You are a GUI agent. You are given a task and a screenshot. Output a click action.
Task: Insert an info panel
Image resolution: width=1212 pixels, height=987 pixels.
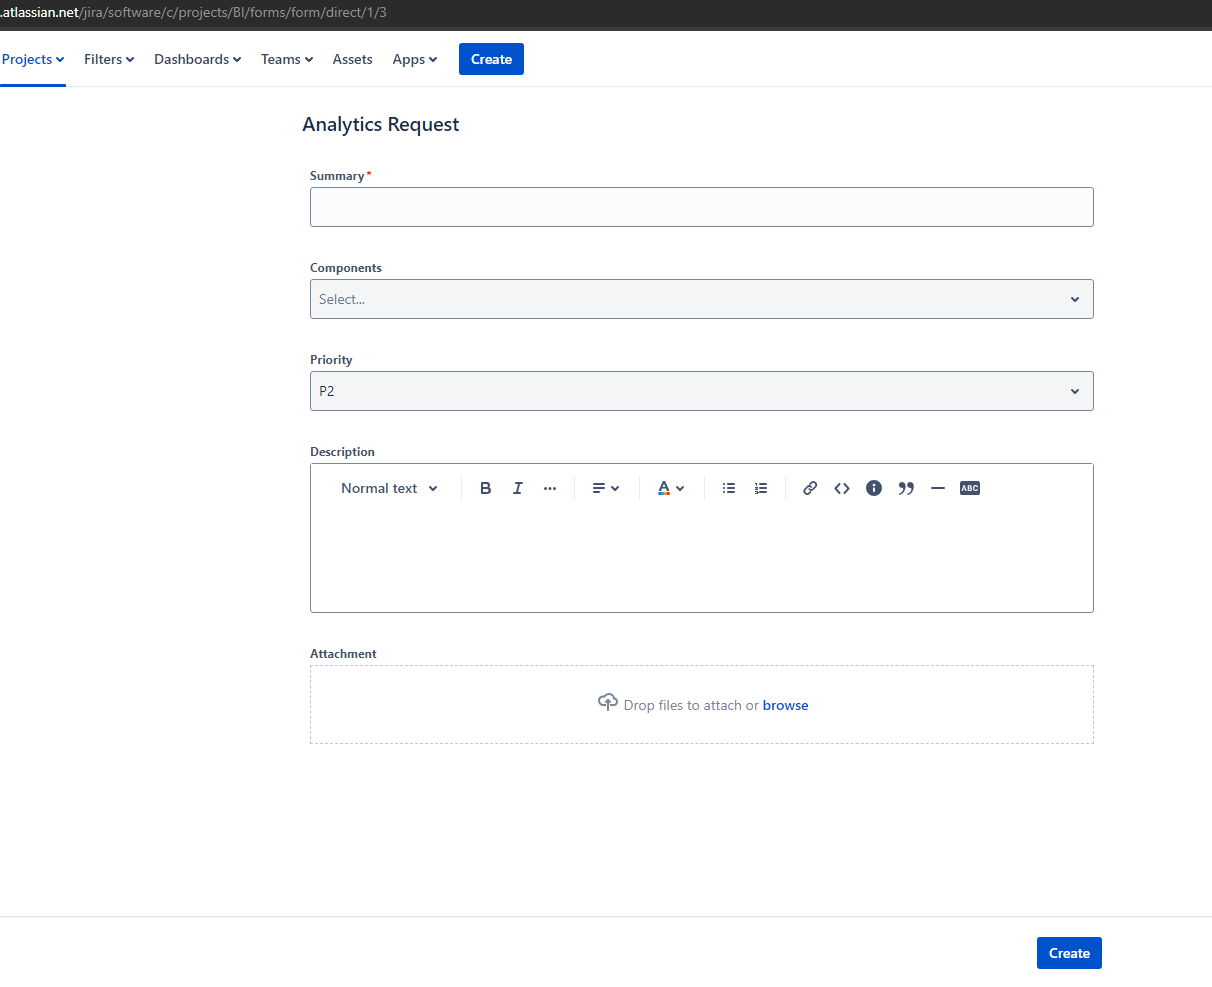[x=874, y=488]
